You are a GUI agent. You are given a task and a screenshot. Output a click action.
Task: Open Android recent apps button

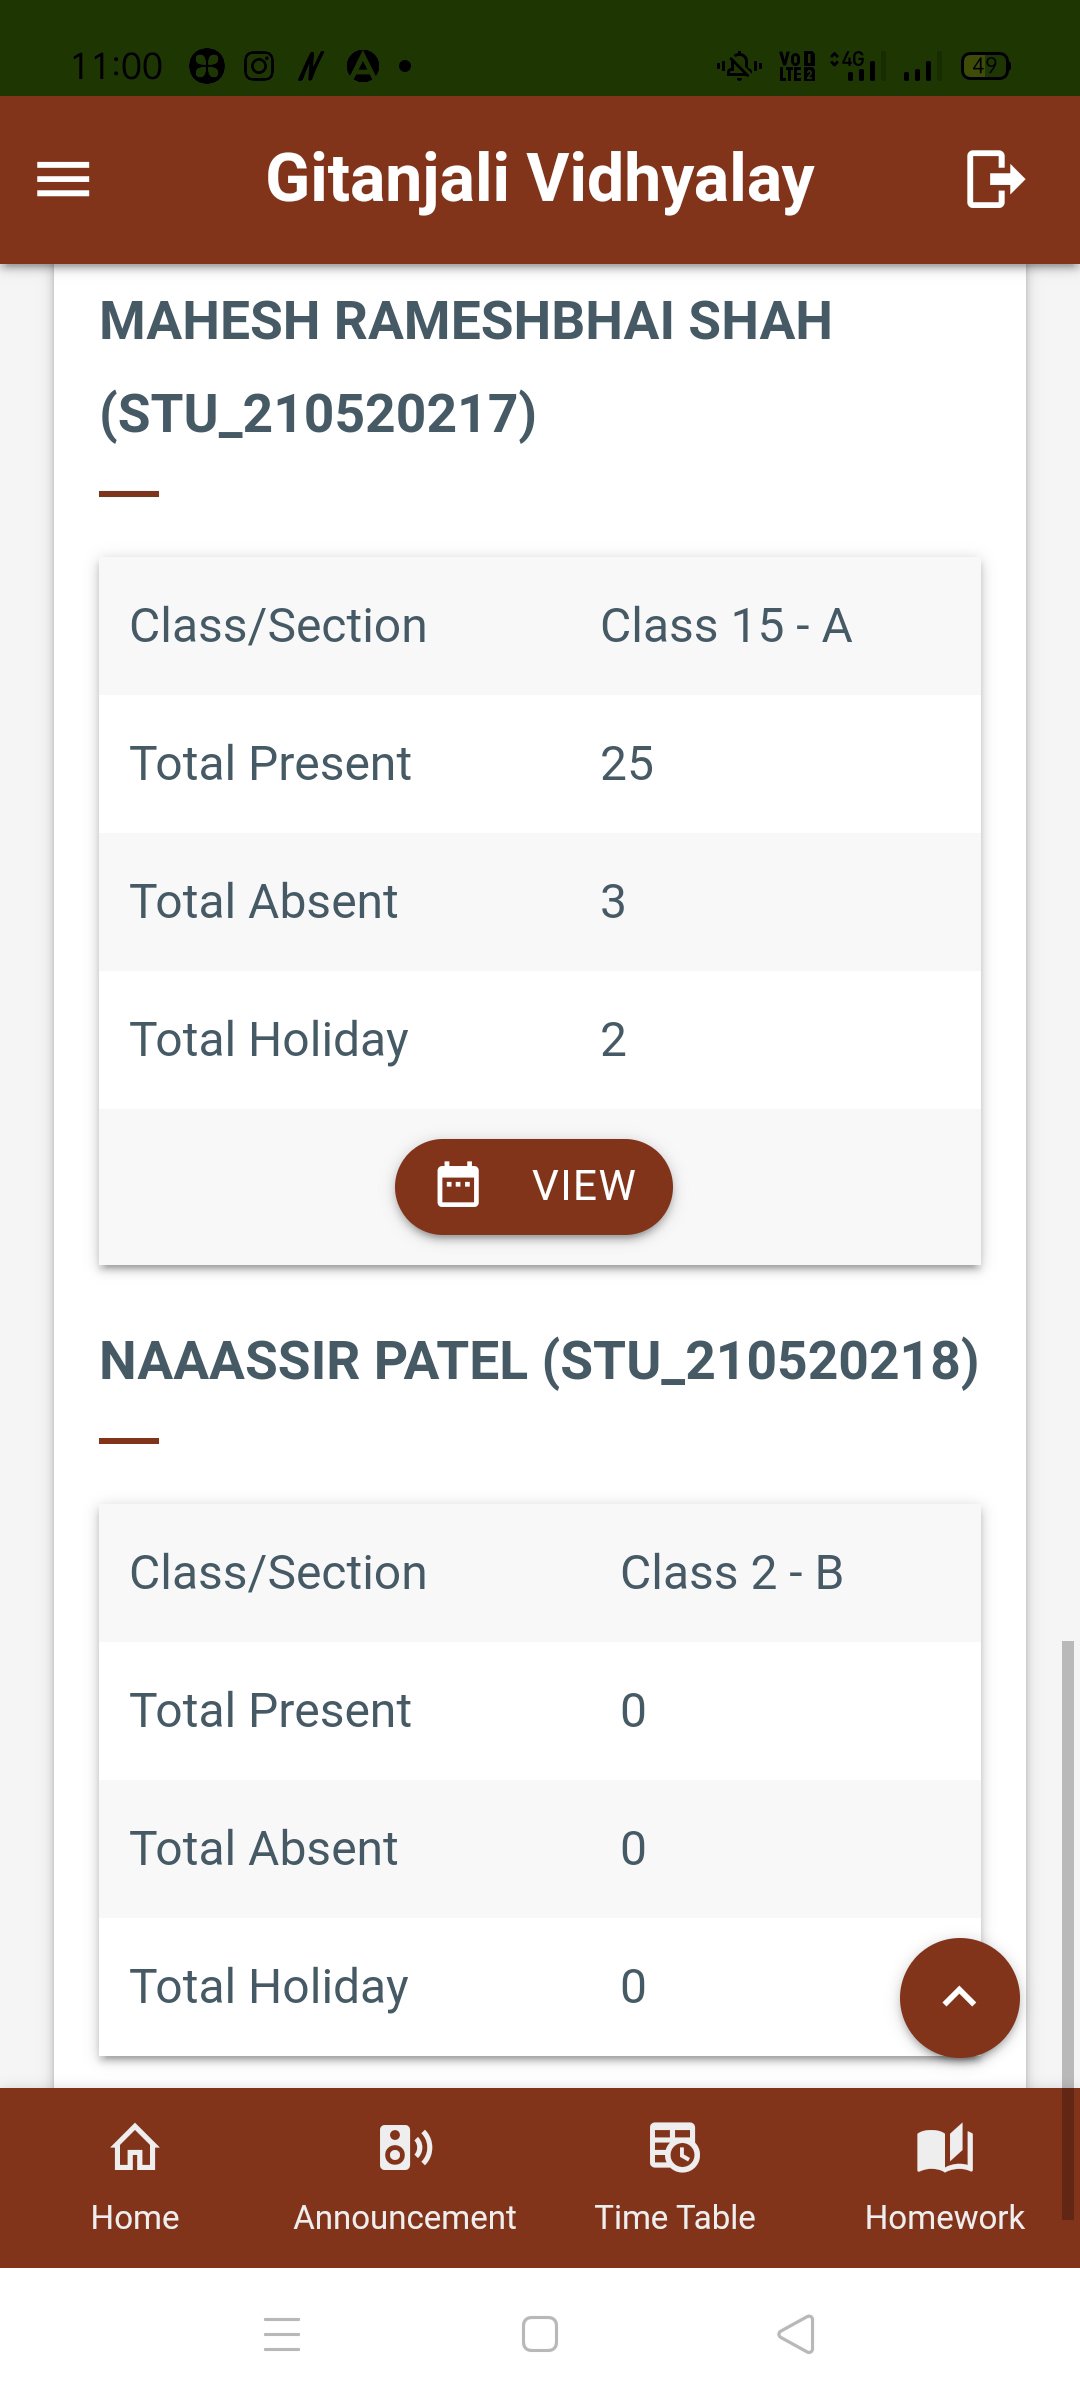282,2334
